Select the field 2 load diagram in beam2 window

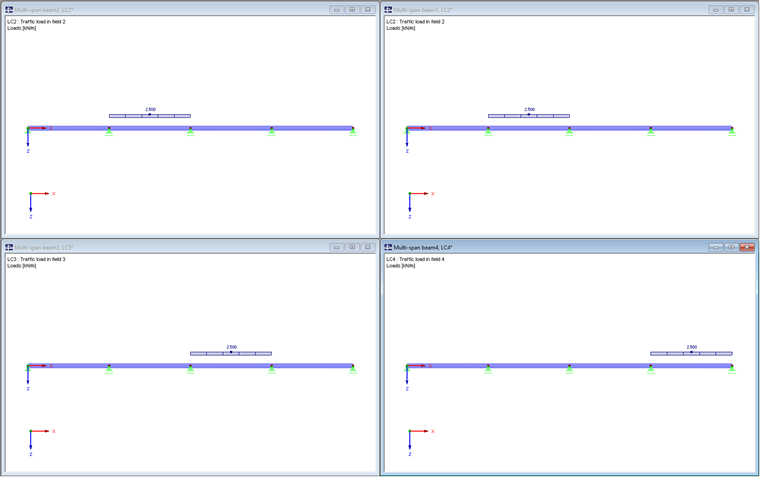pos(150,116)
